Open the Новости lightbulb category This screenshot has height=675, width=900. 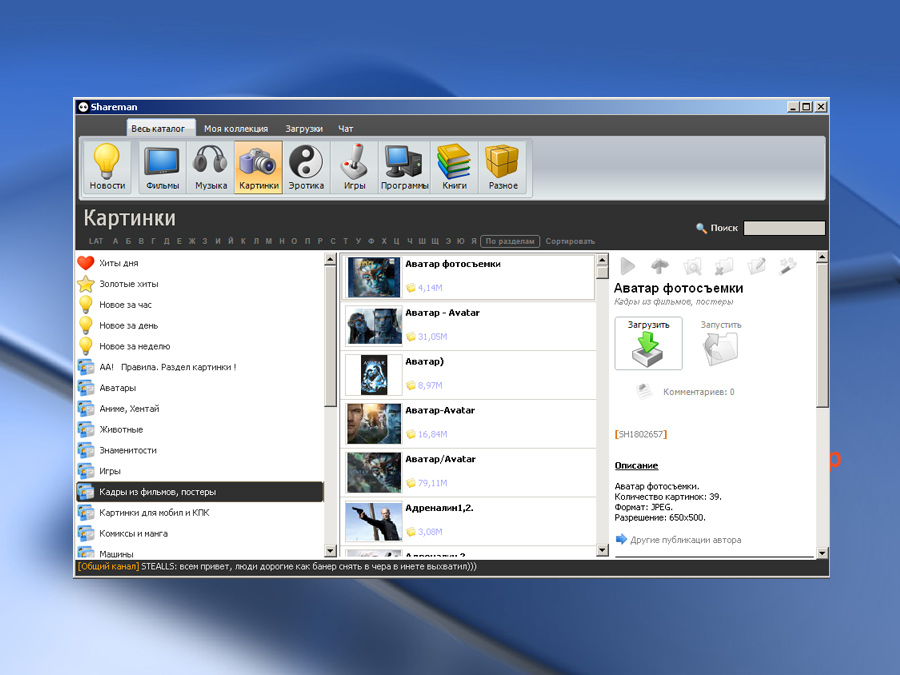click(x=107, y=168)
